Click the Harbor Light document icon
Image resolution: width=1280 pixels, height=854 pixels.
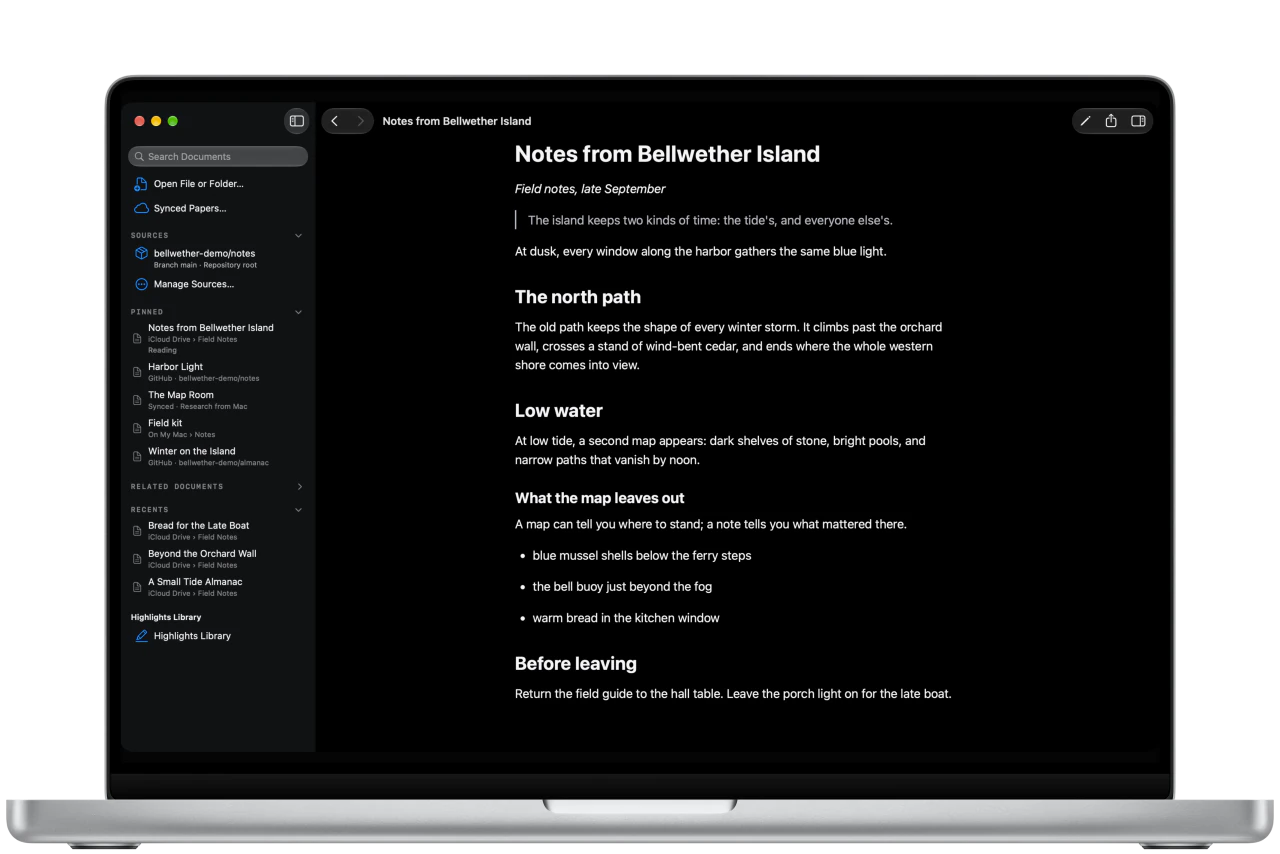point(138,372)
